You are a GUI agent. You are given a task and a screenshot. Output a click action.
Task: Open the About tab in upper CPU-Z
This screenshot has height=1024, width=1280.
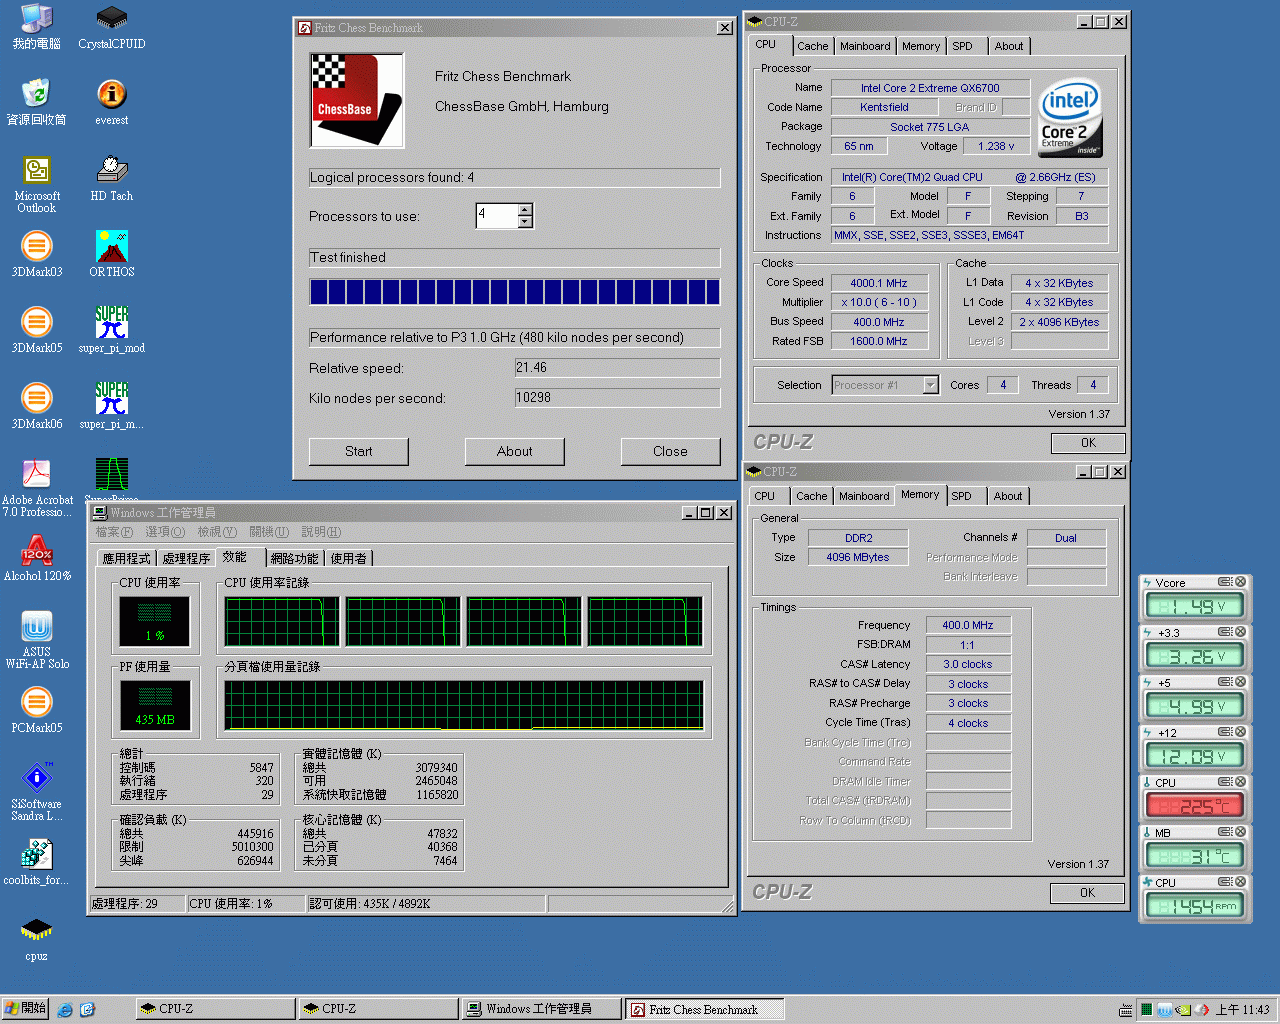click(1009, 46)
